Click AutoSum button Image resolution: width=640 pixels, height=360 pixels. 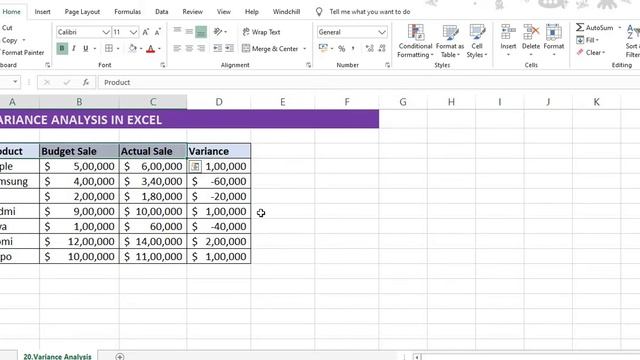pyautogui.click(x=595, y=27)
